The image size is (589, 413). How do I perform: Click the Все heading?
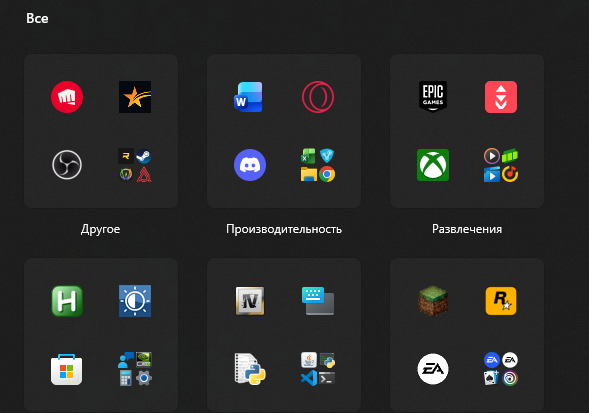click(37, 18)
